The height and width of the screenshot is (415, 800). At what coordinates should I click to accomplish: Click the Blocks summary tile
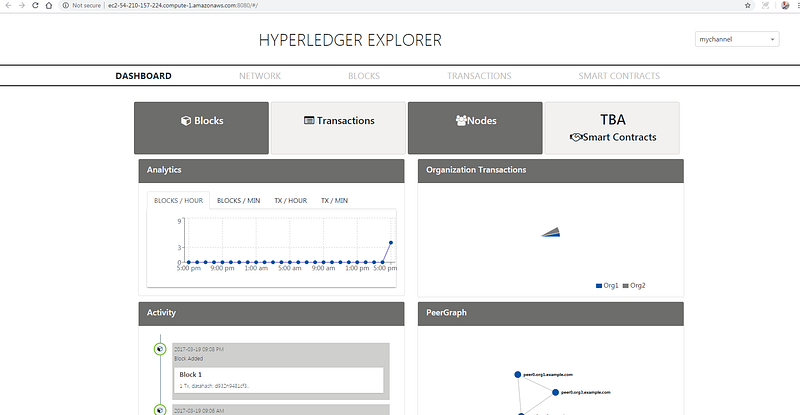[202, 128]
